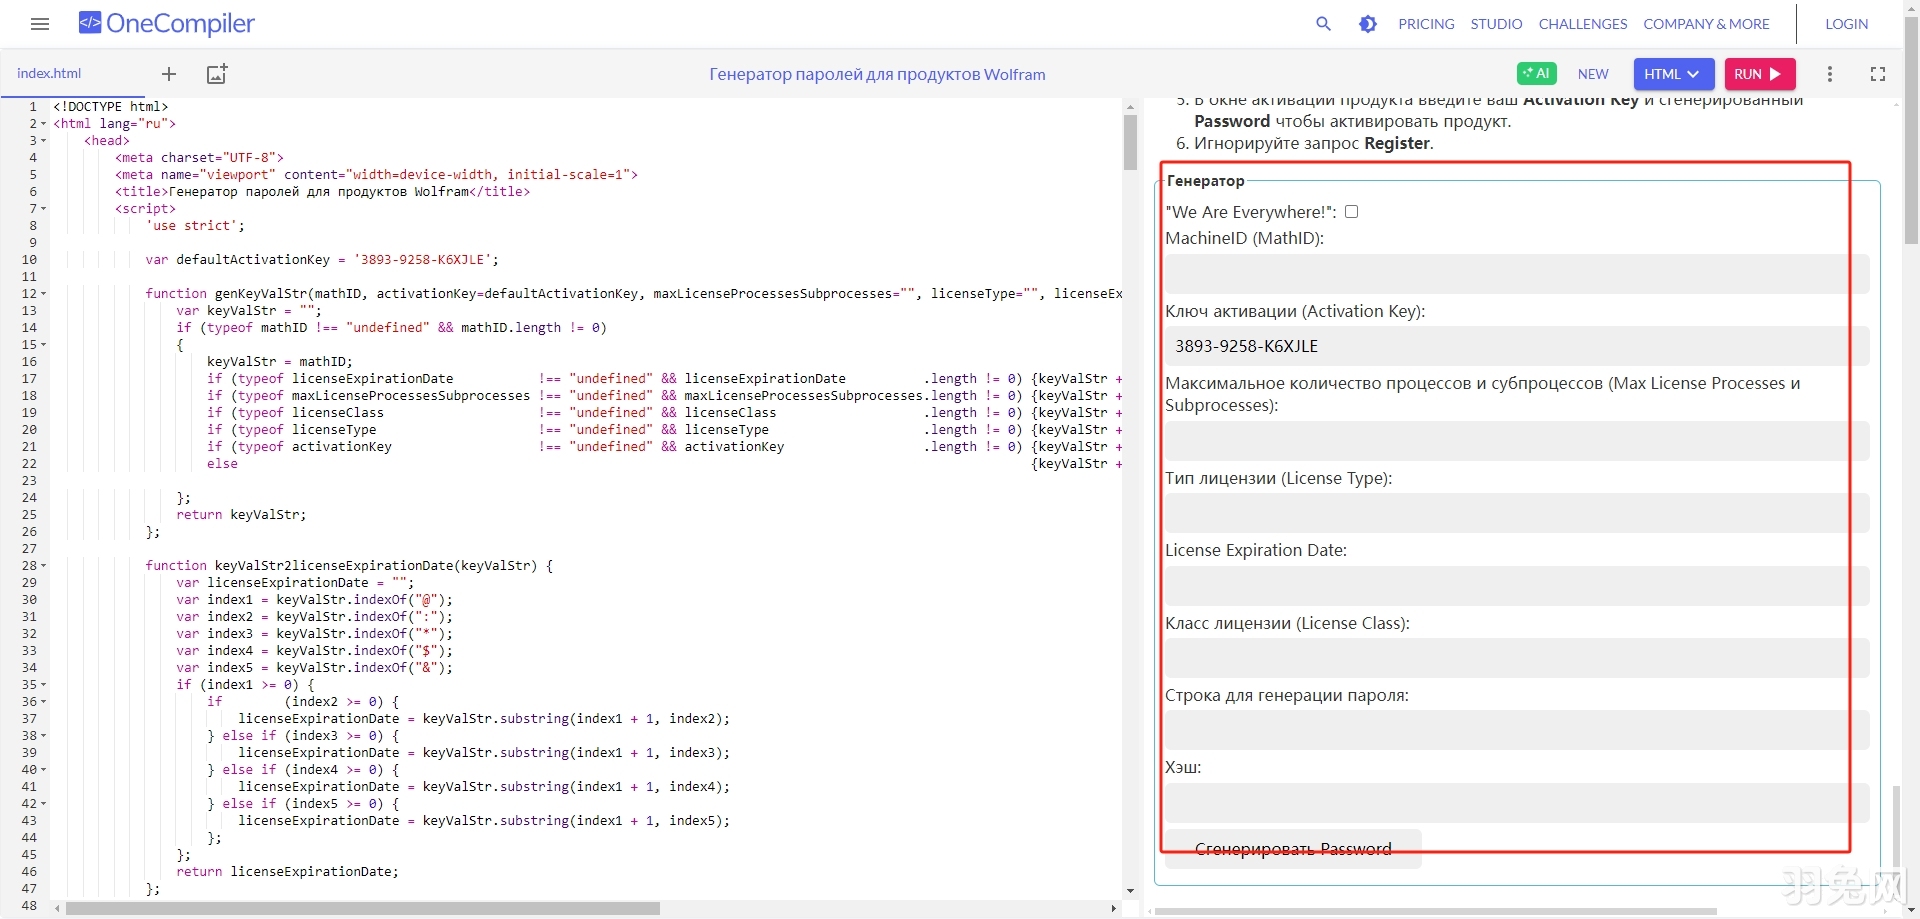The width and height of the screenshot is (1920, 919).
Task: Open the three-dot overflow menu
Action: tap(1830, 74)
